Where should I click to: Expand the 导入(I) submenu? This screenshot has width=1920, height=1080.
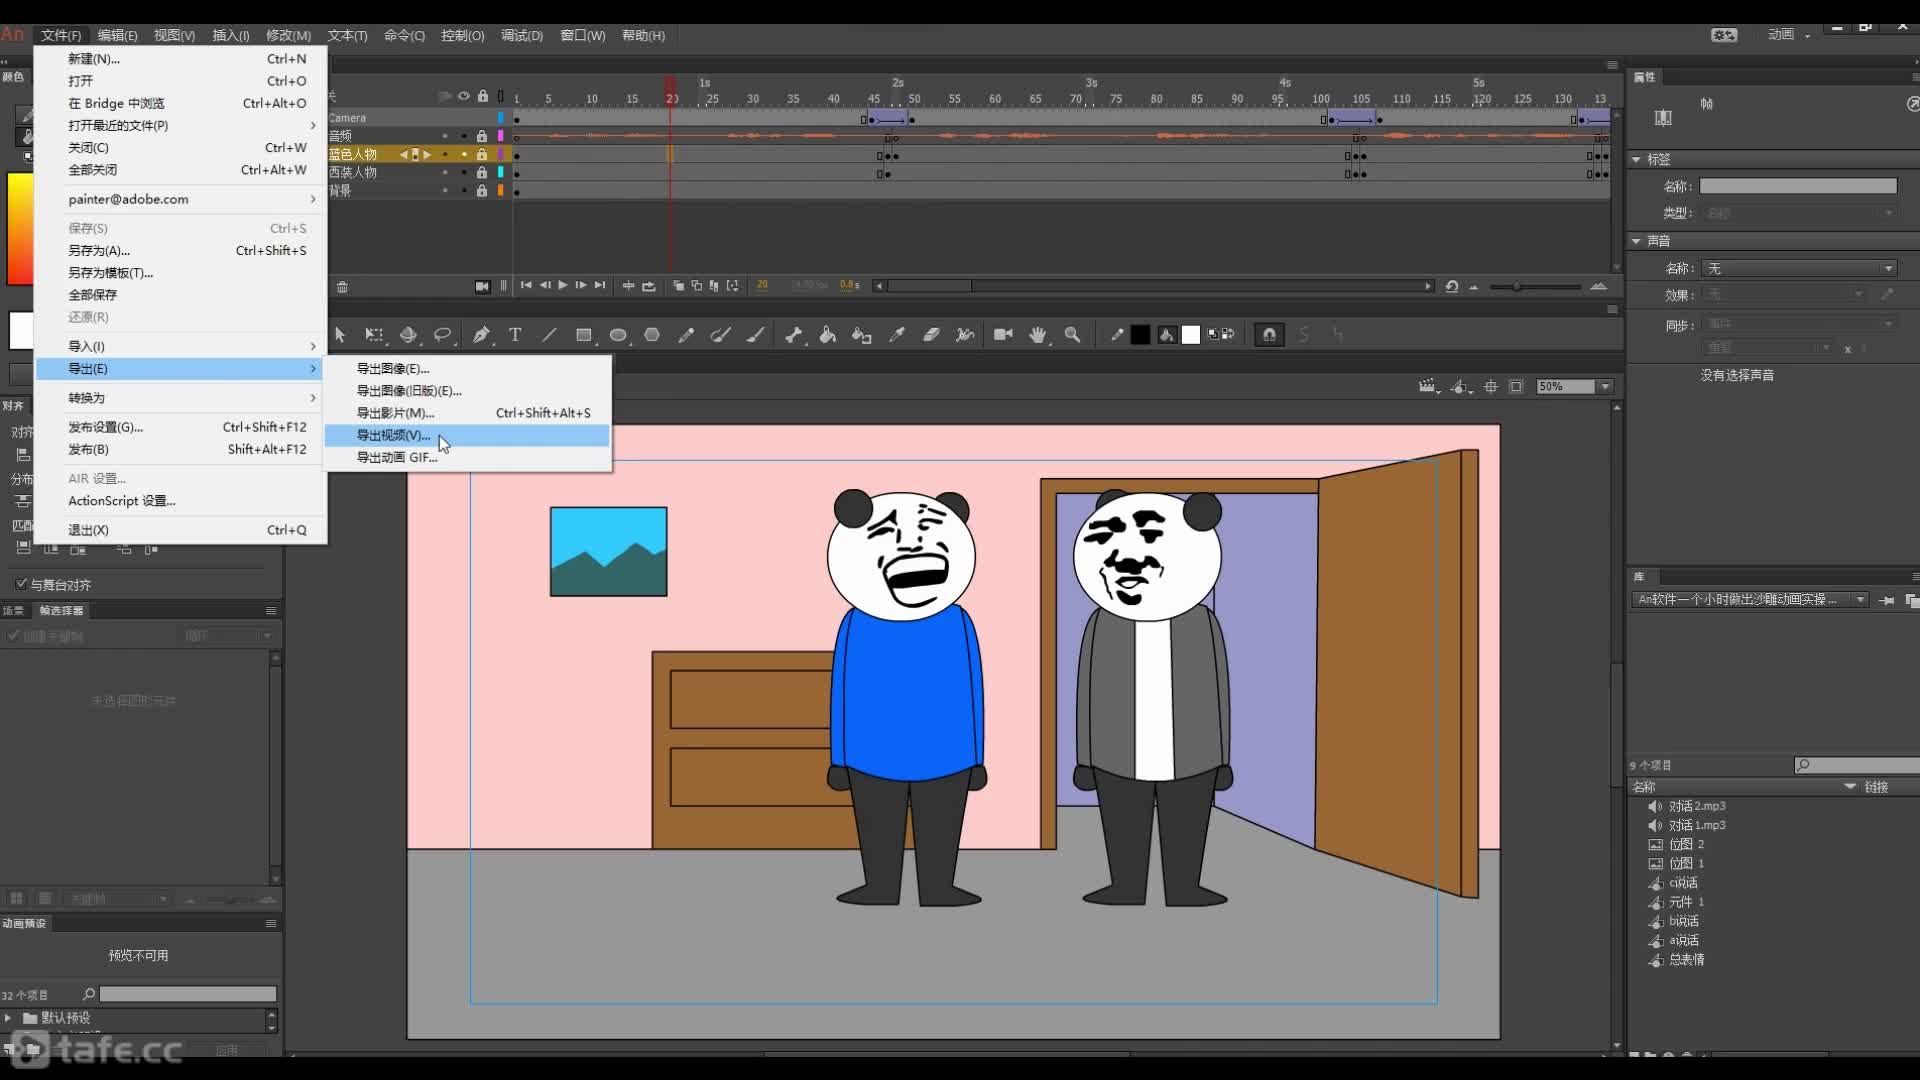pyautogui.click(x=180, y=346)
